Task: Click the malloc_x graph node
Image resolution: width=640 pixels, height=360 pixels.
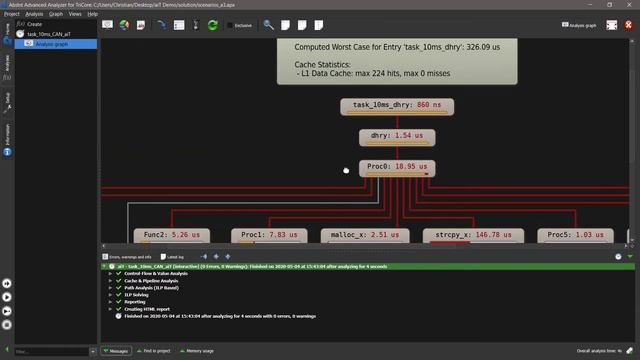Action: 365,236
